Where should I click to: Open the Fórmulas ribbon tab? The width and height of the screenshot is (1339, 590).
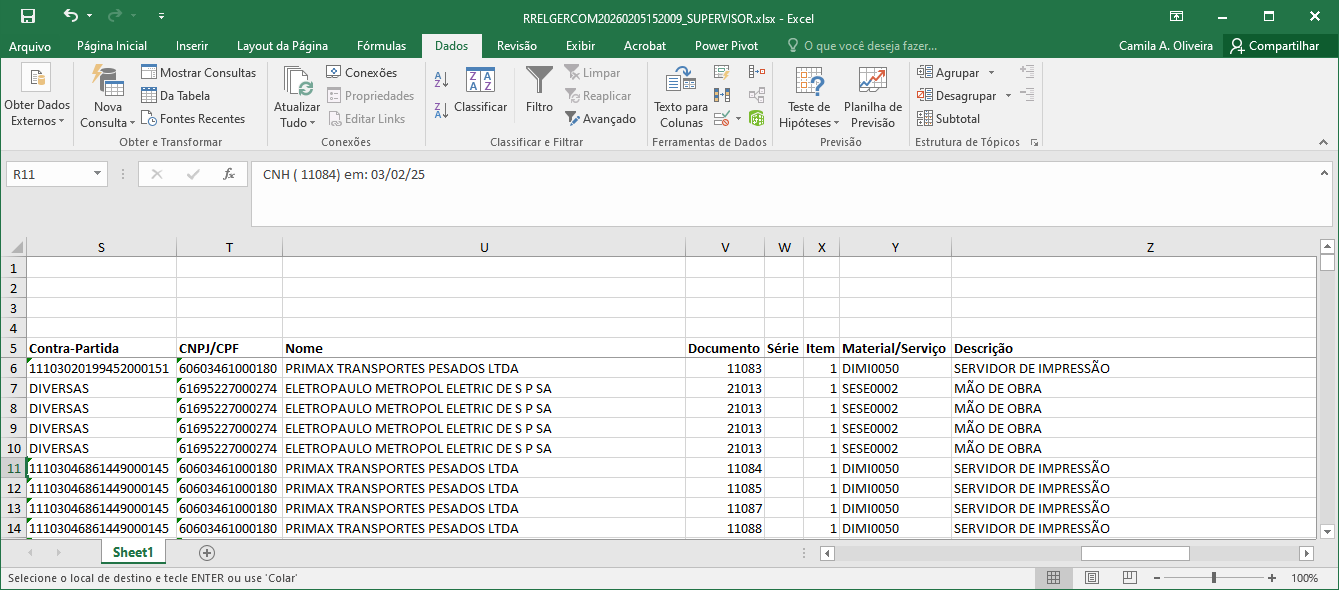tap(381, 46)
